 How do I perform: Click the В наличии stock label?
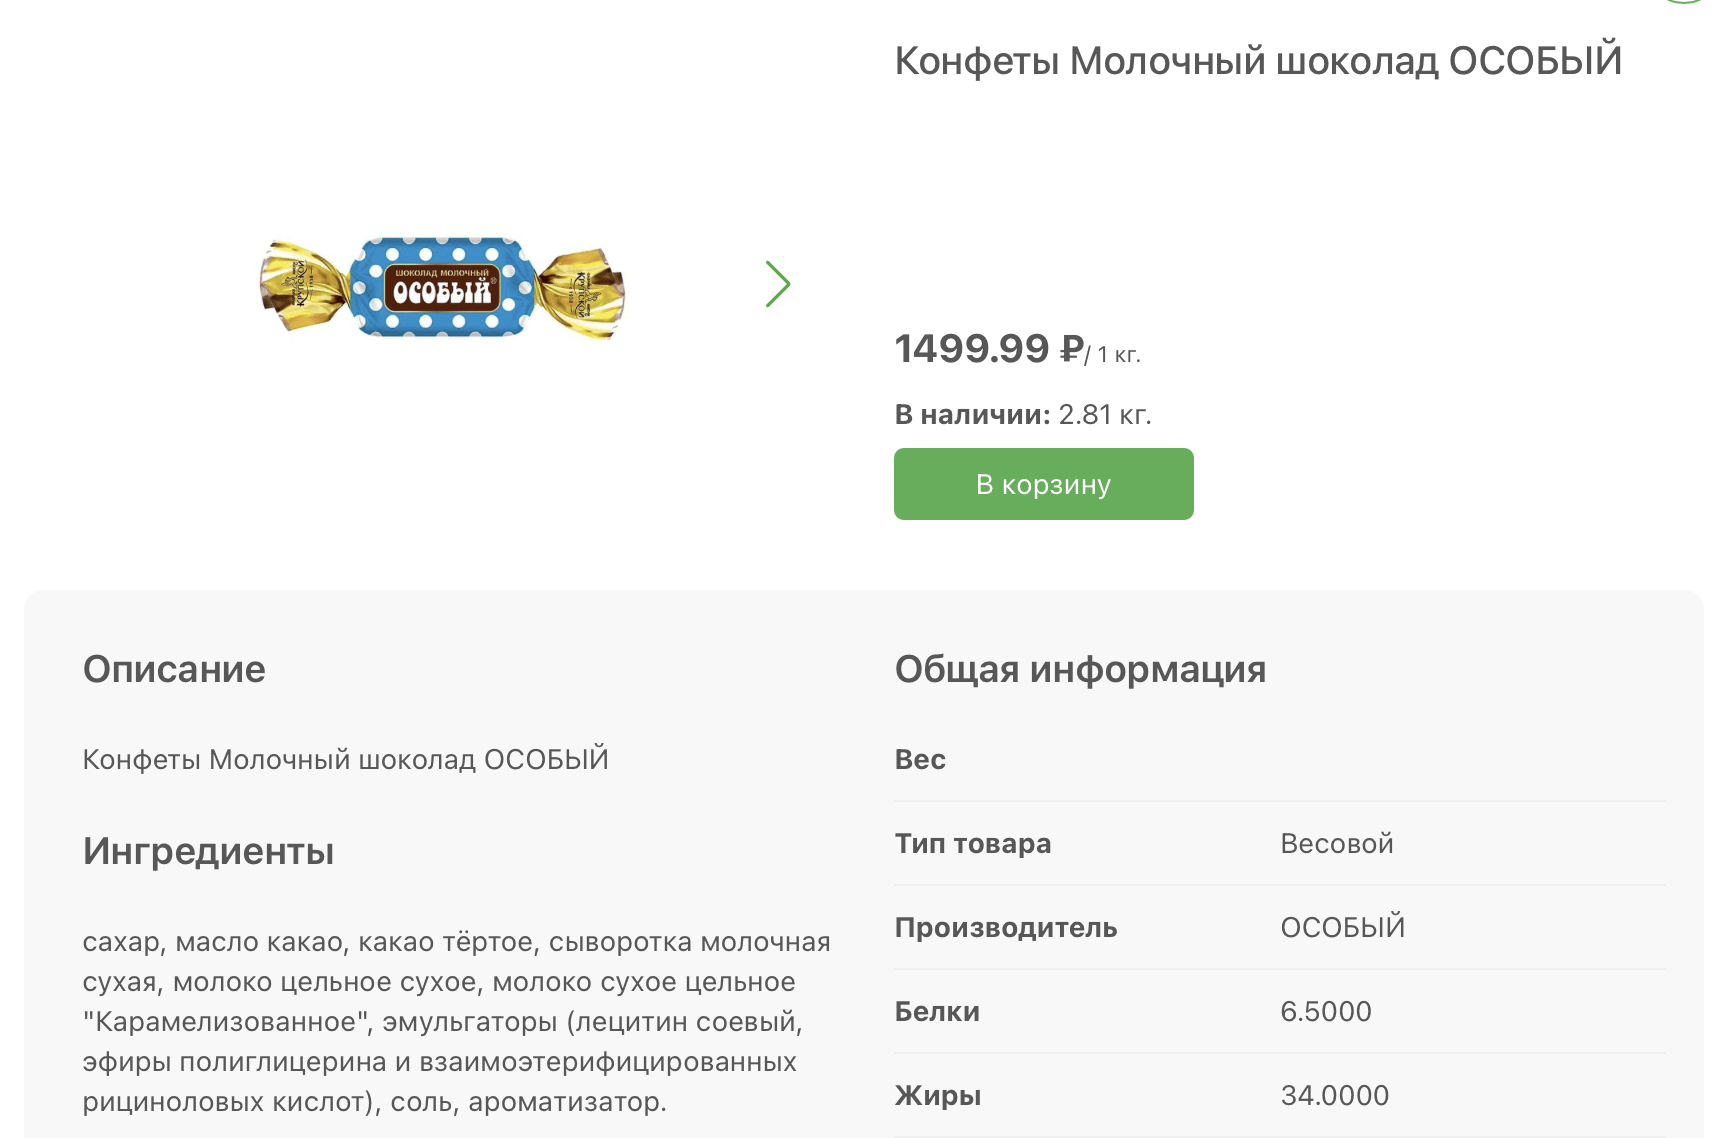pyautogui.click(x=972, y=414)
